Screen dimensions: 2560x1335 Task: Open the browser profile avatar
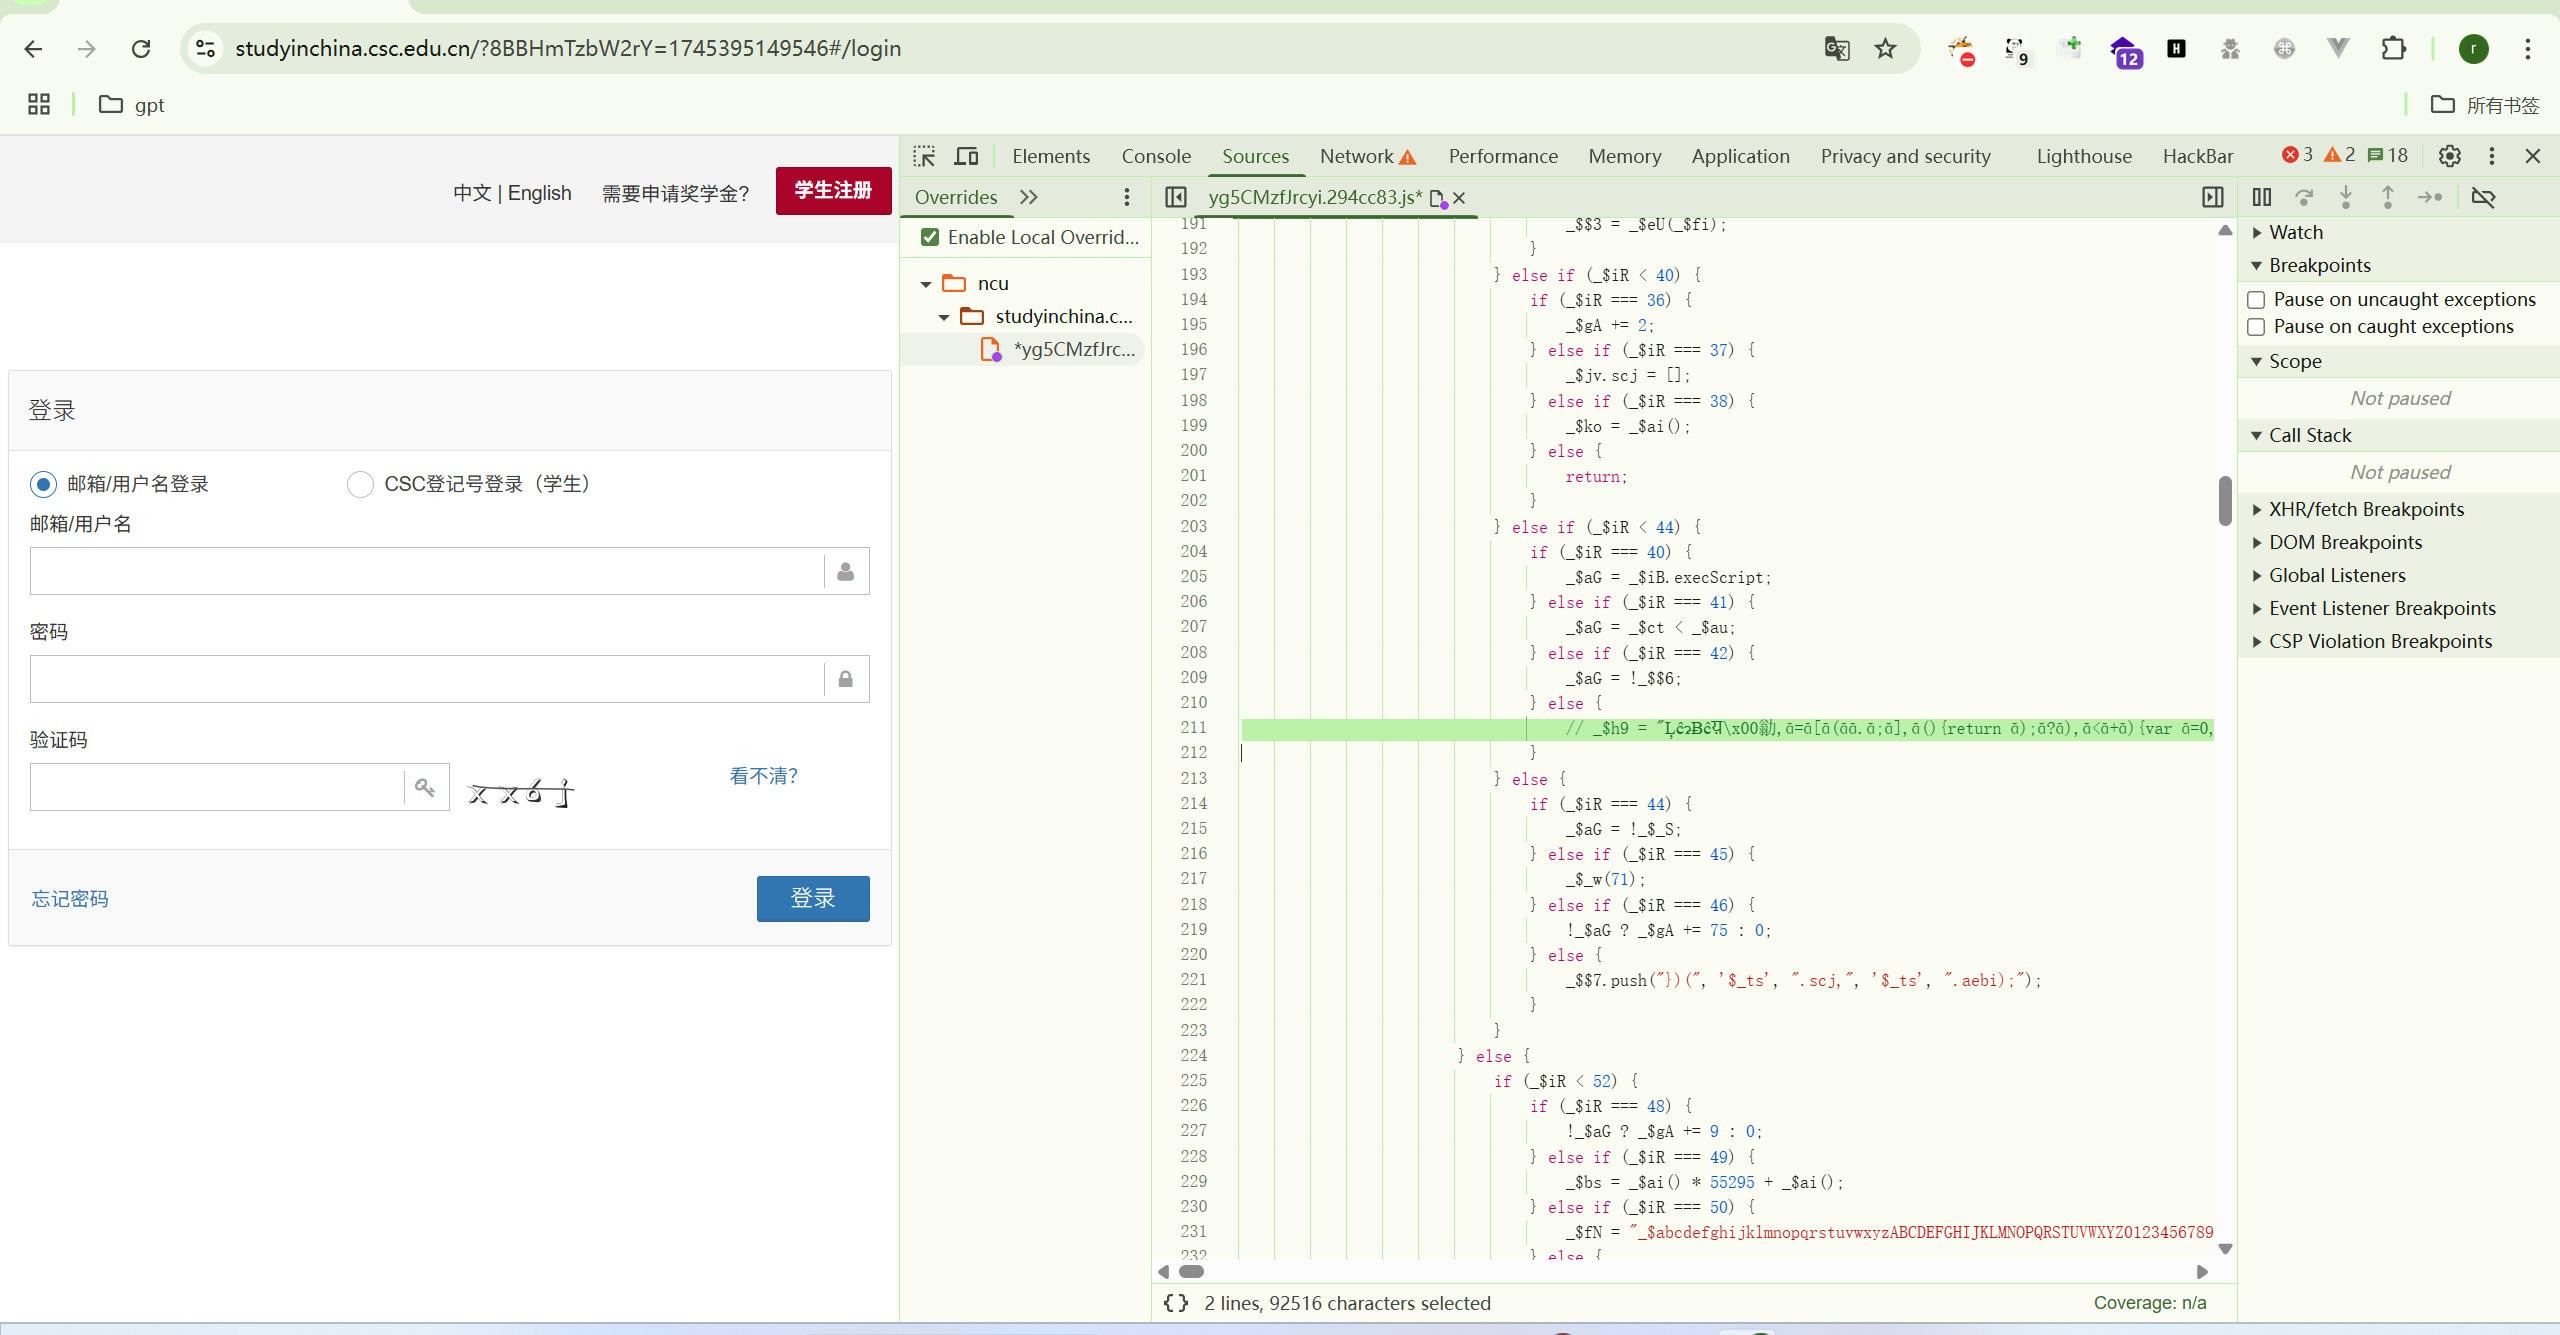(x=2473, y=48)
